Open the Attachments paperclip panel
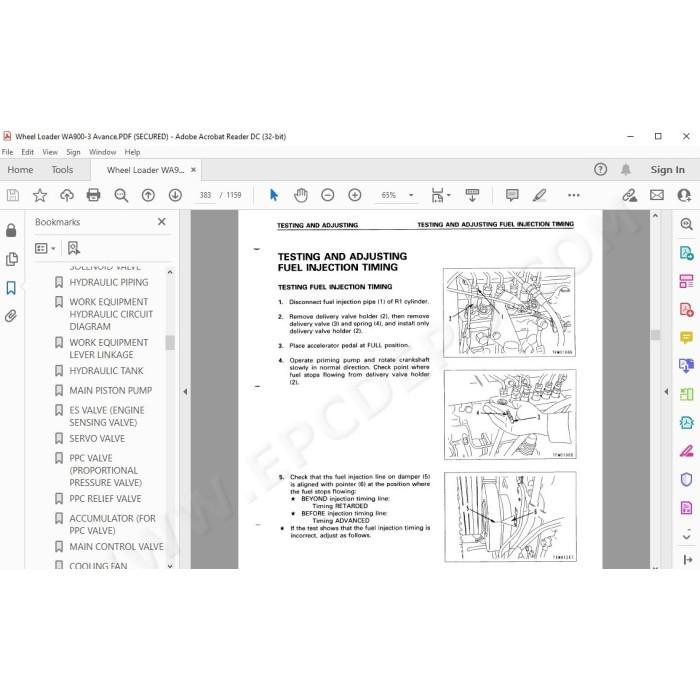Image resolution: width=700 pixels, height=700 pixels. (x=11, y=316)
